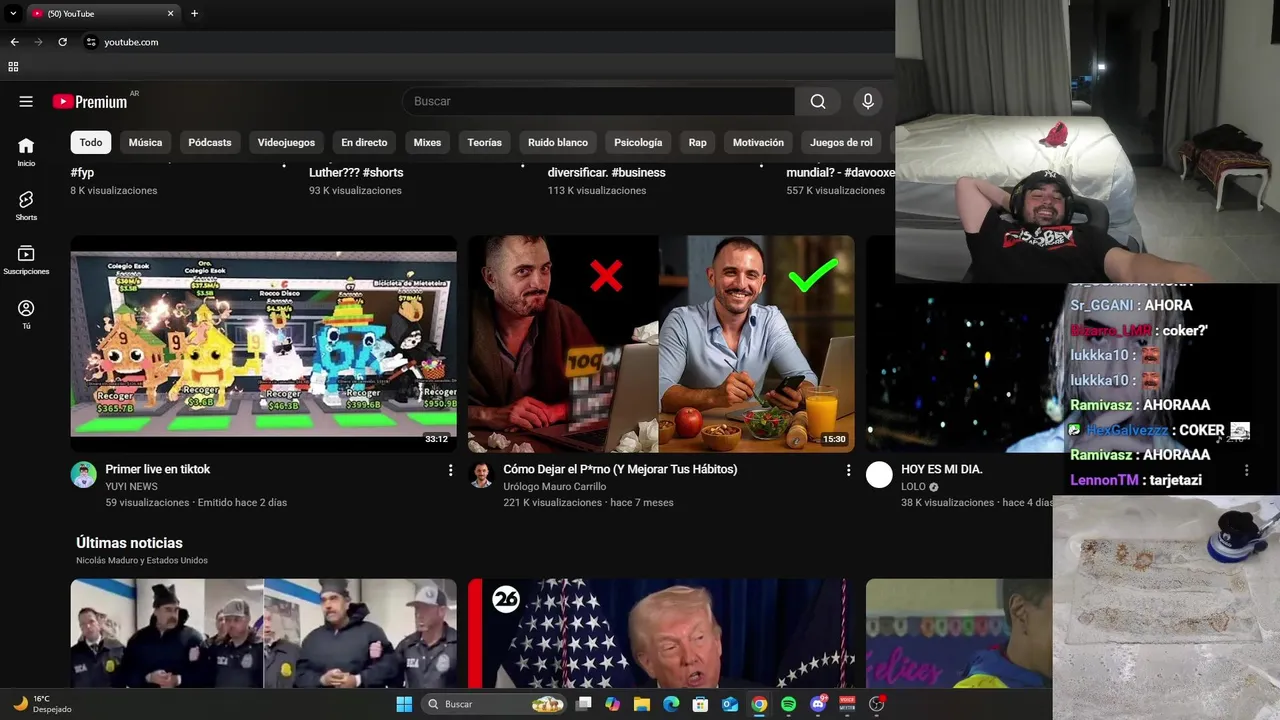Open Suscripciones in the sidebar

(26, 260)
